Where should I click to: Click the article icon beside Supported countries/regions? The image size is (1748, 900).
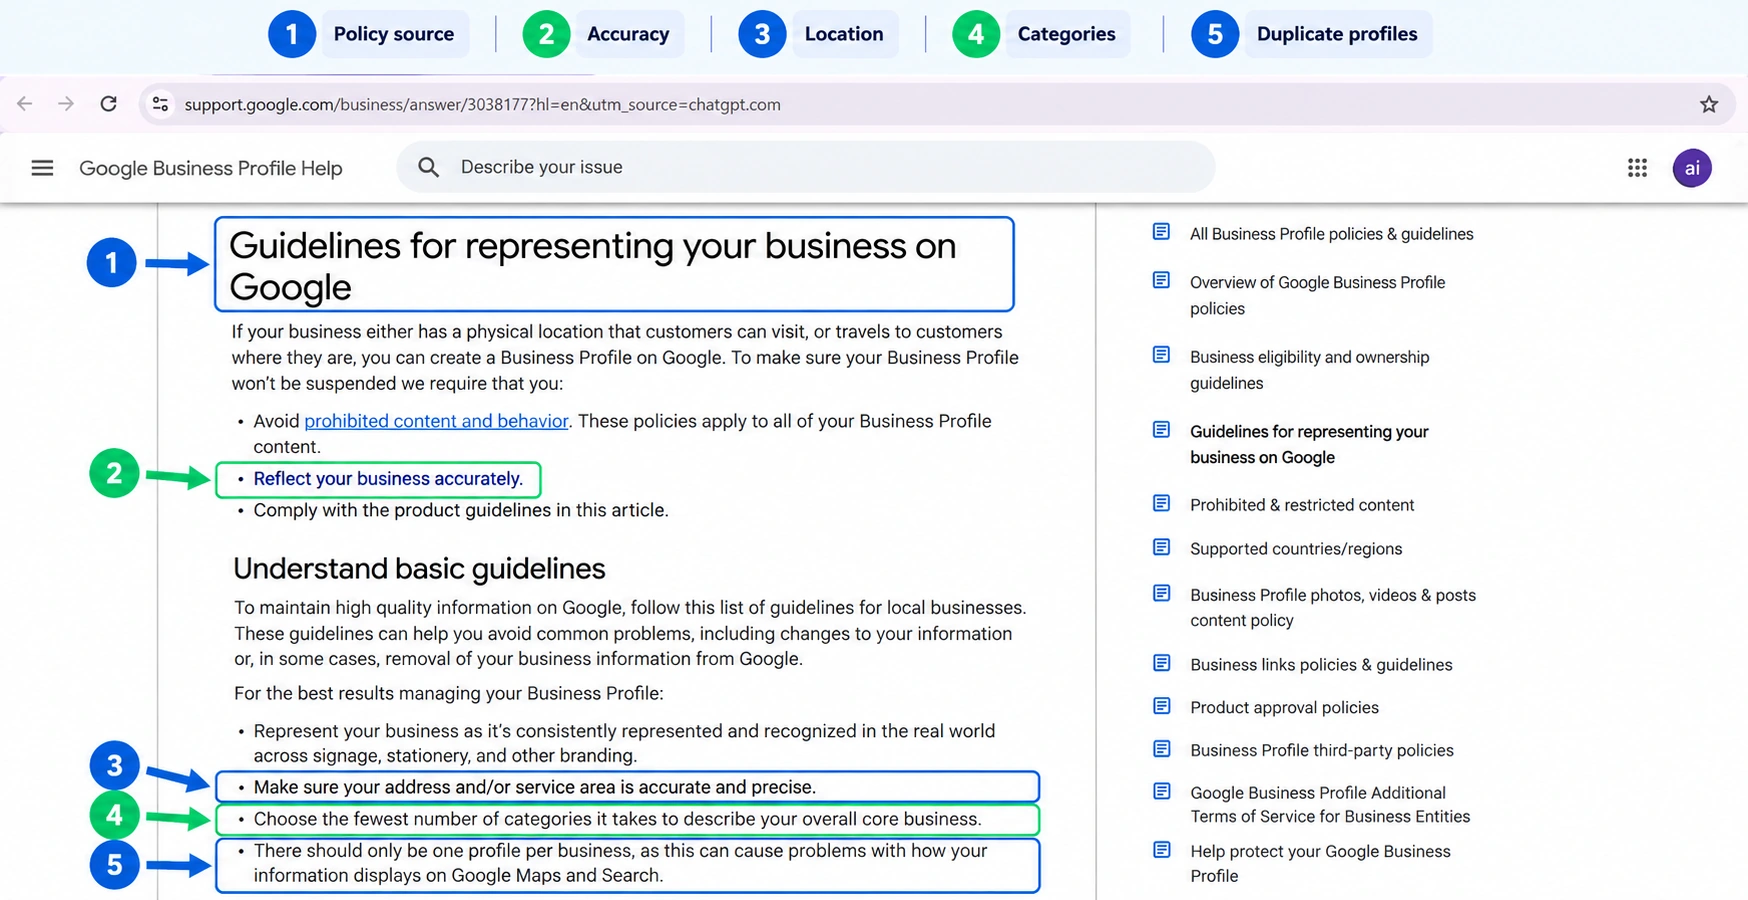pos(1161,547)
